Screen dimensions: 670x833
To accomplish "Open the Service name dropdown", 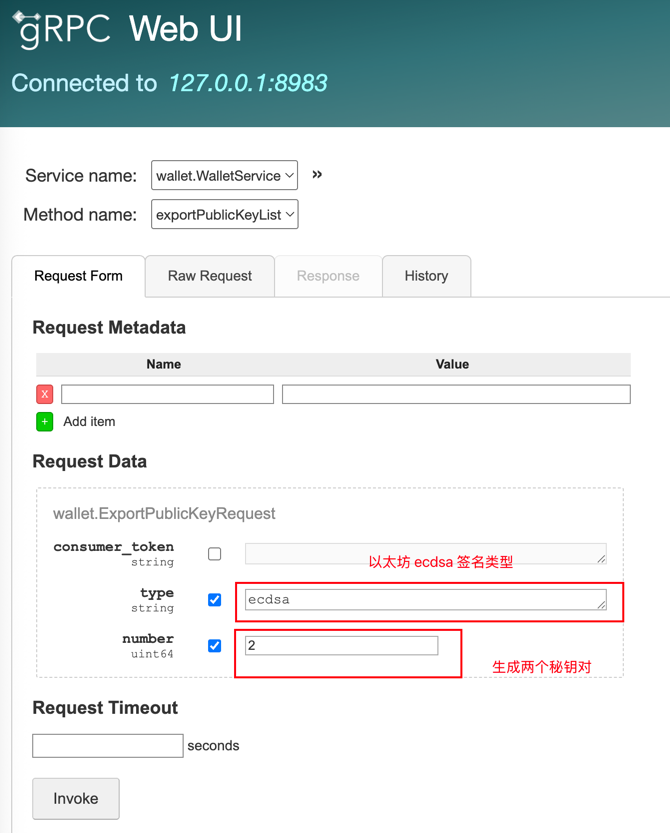I will 224,175.
